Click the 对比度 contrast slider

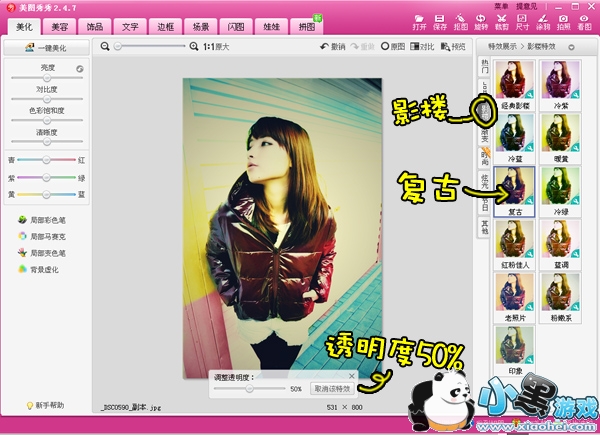[x=47, y=99]
